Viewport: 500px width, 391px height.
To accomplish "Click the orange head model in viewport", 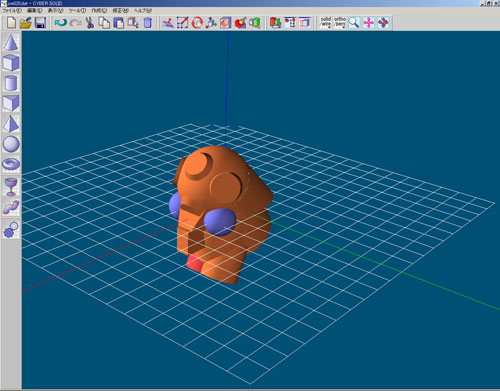I will 221,213.
